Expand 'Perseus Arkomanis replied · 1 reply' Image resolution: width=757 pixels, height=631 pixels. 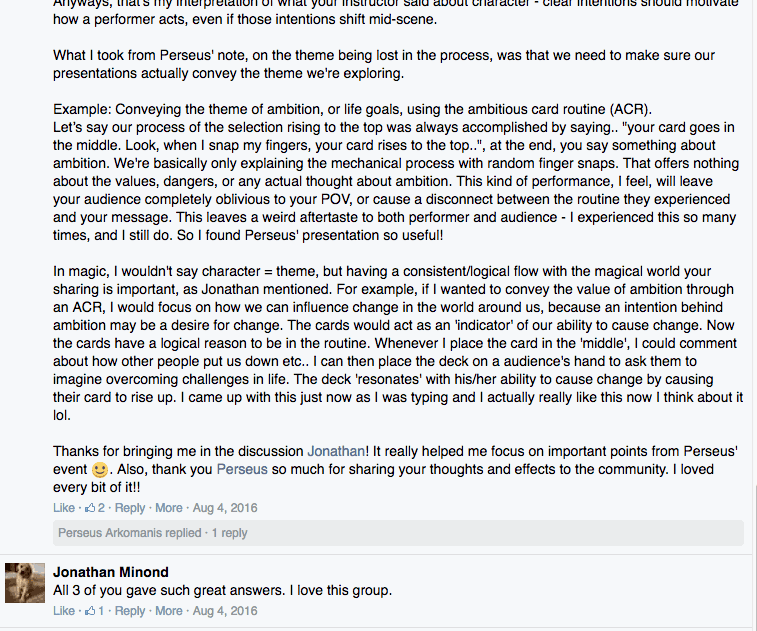pos(398,533)
